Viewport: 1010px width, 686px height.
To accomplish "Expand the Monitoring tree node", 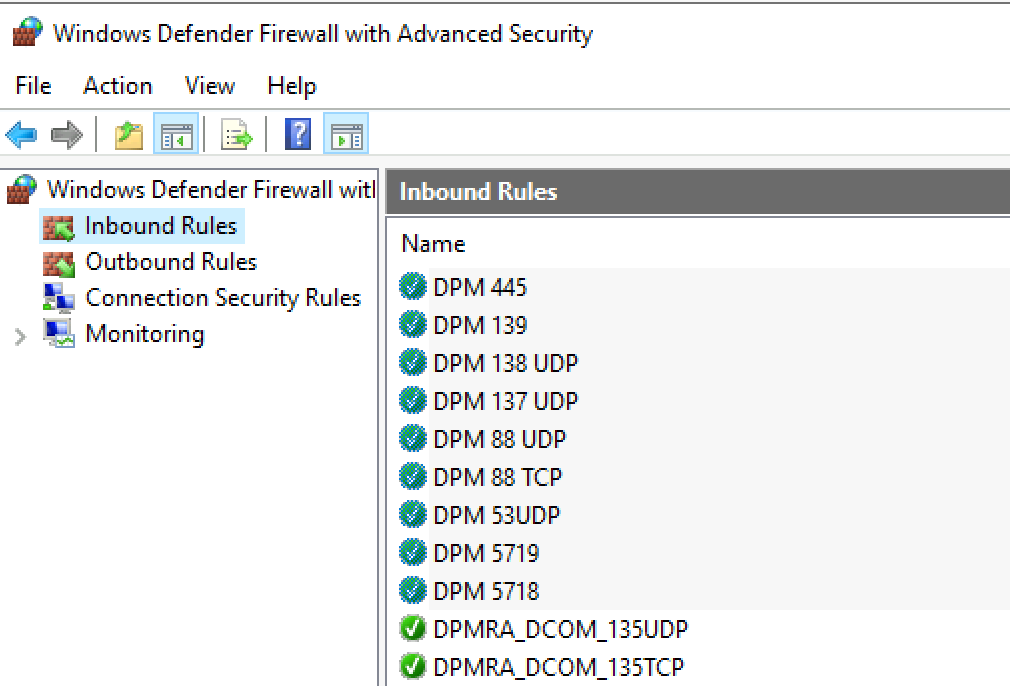I will [x=20, y=336].
